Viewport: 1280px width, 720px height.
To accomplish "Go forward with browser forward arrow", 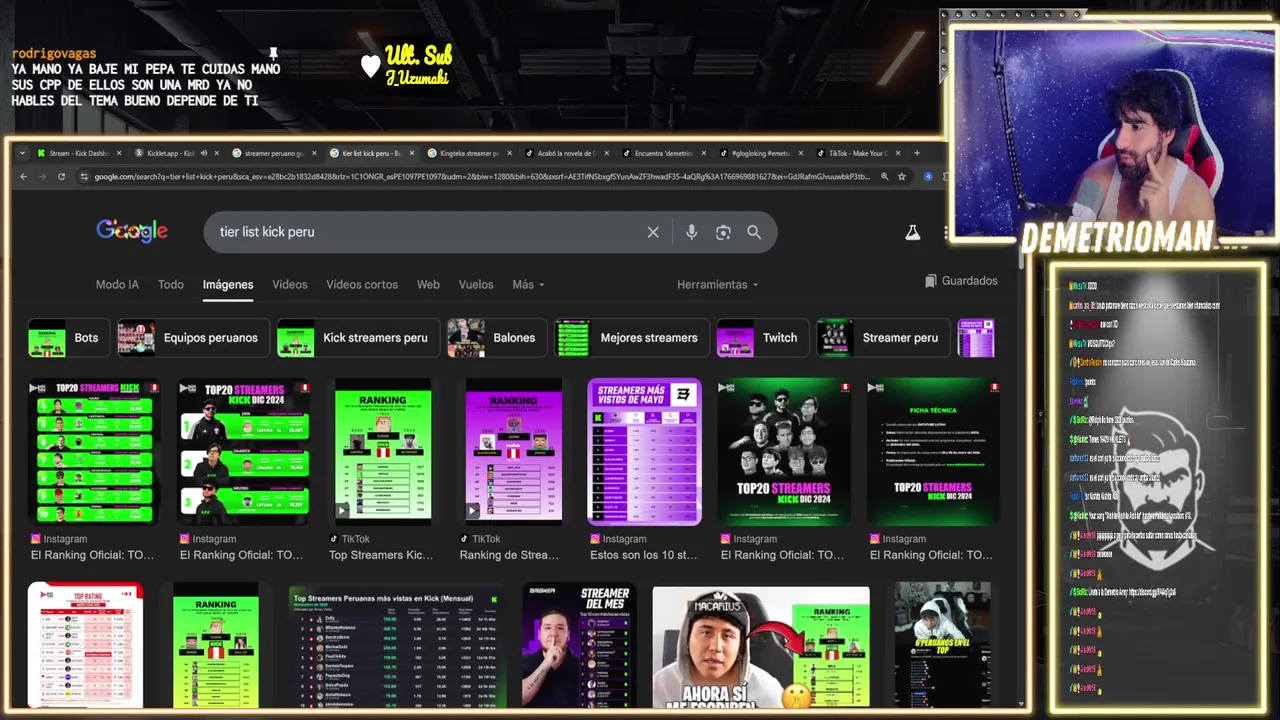I will point(42,177).
